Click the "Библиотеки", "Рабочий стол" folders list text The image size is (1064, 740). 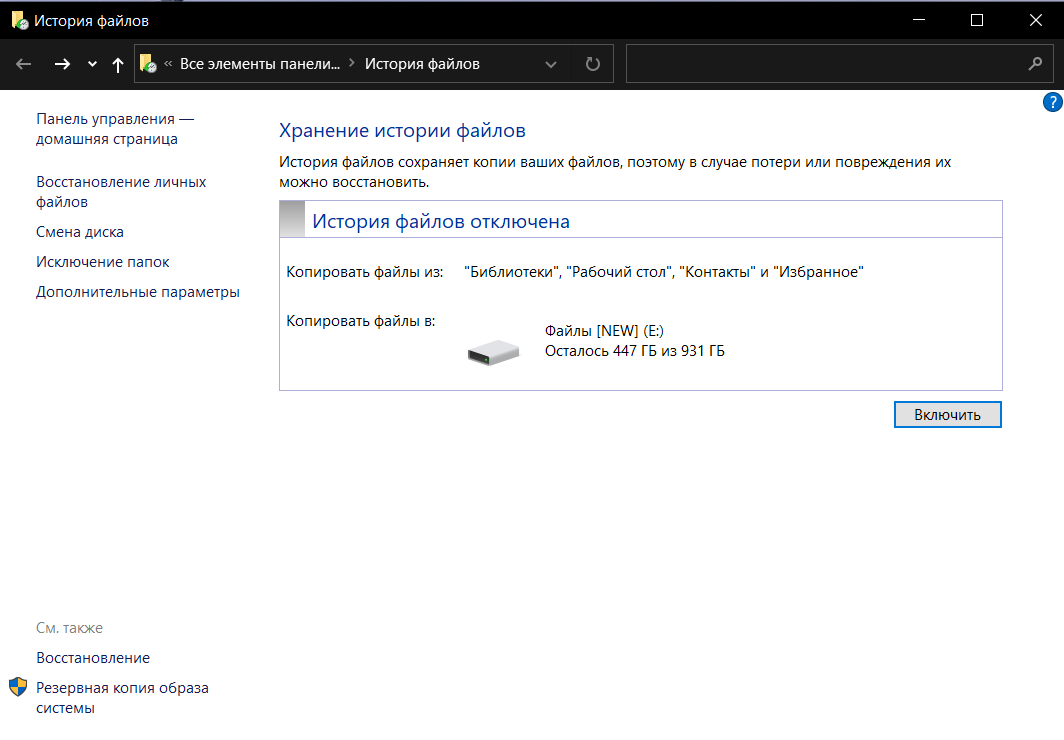pyautogui.click(x=664, y=272)
